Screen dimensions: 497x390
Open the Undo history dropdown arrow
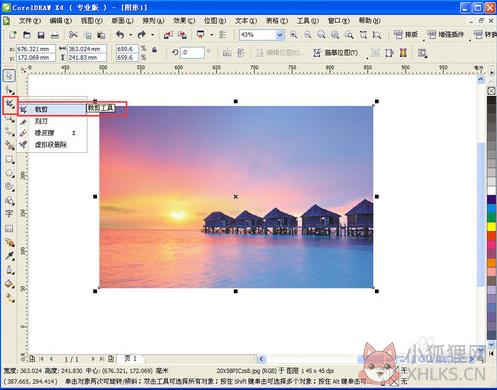coord(130,35)
